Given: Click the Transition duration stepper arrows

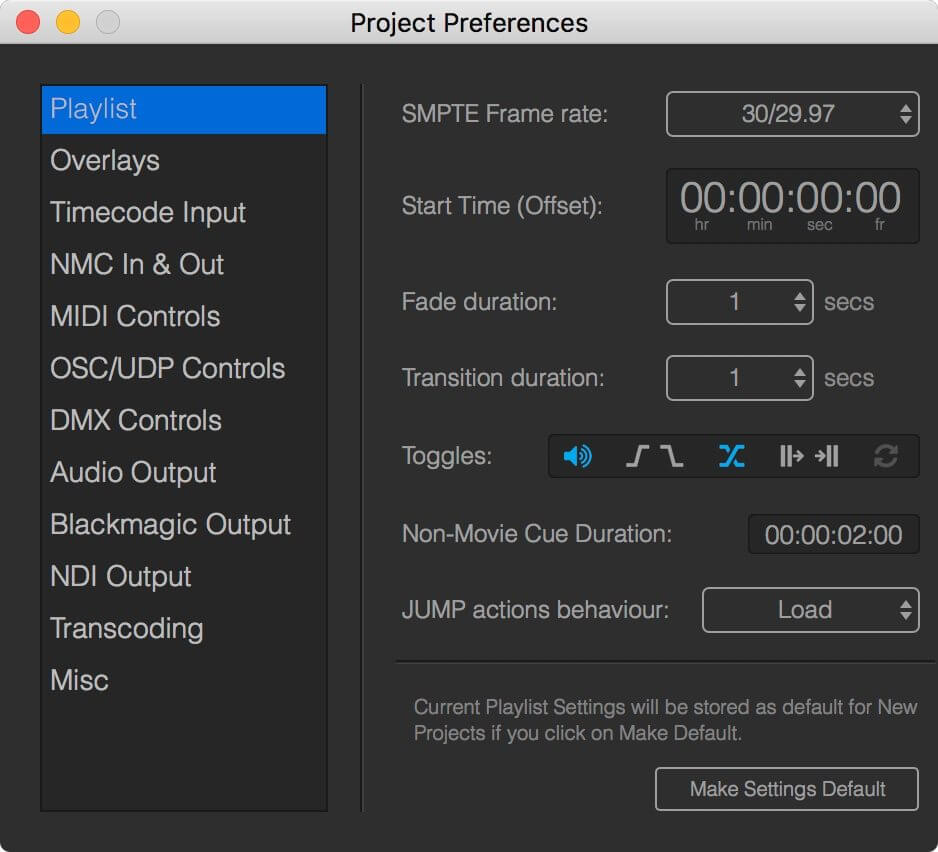Looking at the screenshot, I should (x=800, y=378).
